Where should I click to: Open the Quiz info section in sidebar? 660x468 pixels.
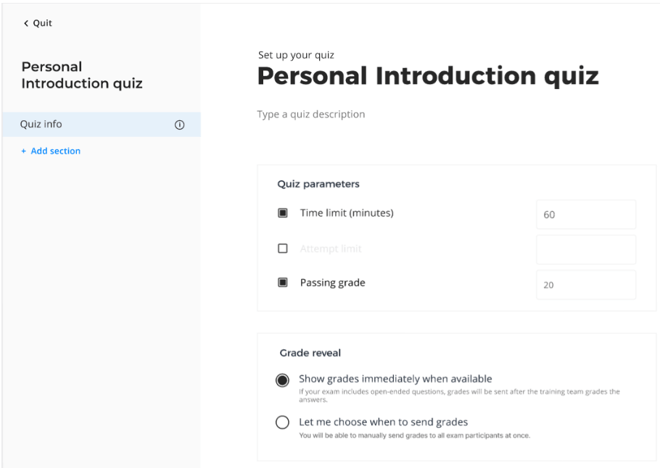pos(101,124)
